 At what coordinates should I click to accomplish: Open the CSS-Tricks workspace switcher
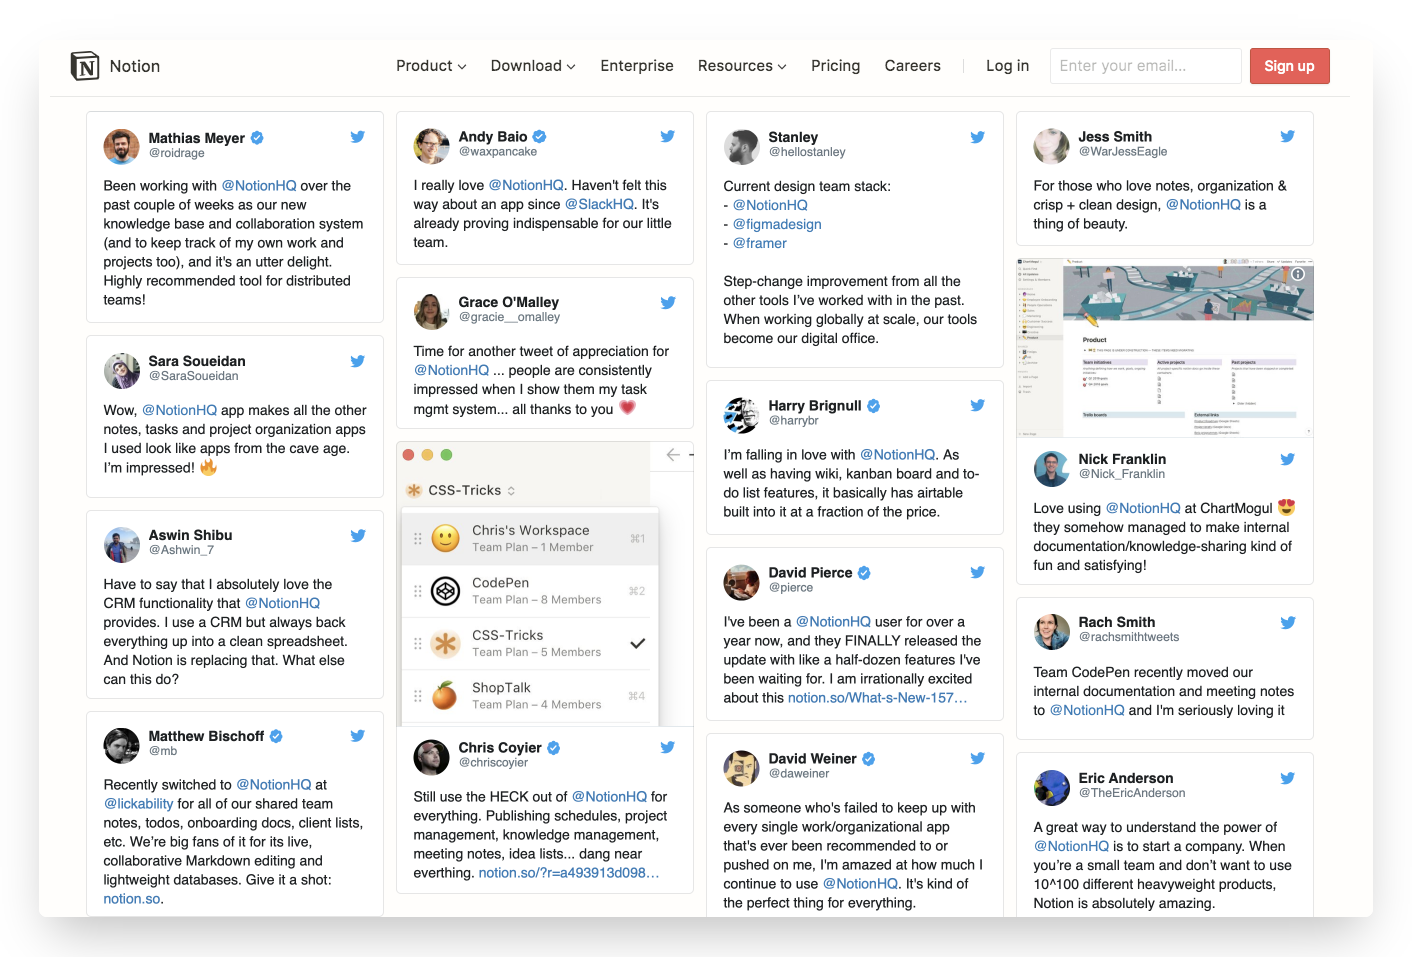461,490
